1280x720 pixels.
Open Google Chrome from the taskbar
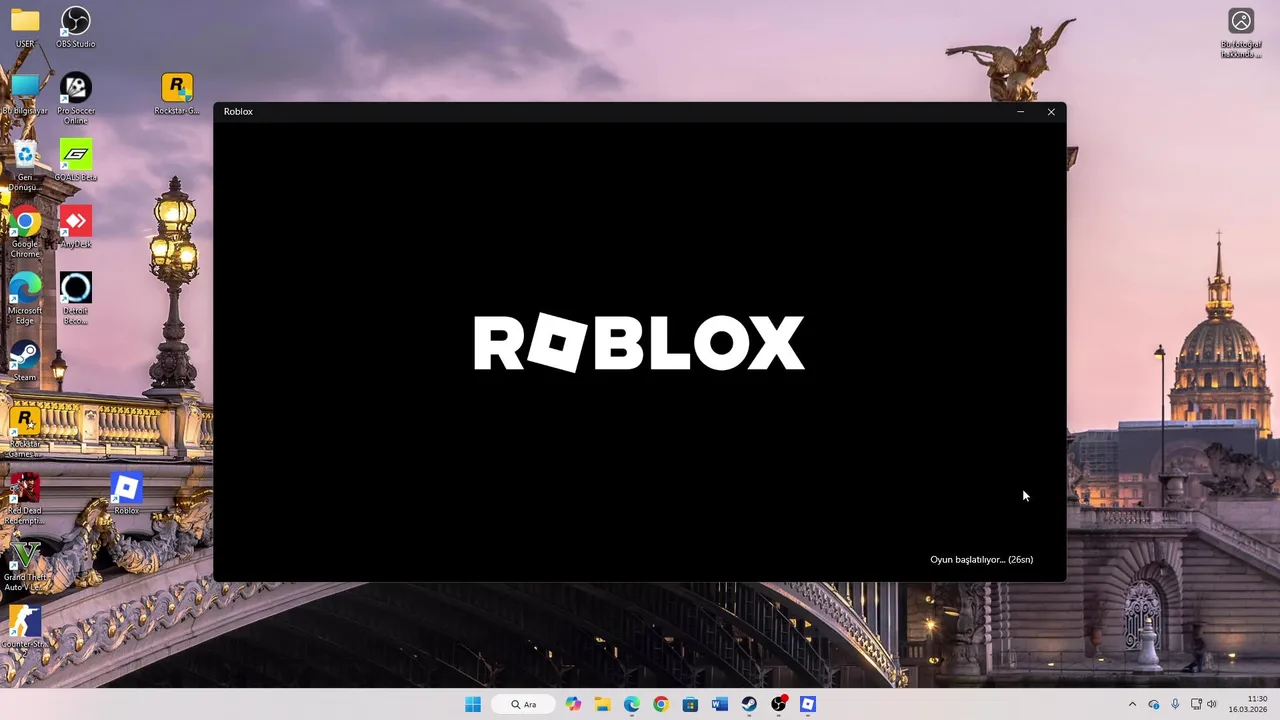[661, 704]
